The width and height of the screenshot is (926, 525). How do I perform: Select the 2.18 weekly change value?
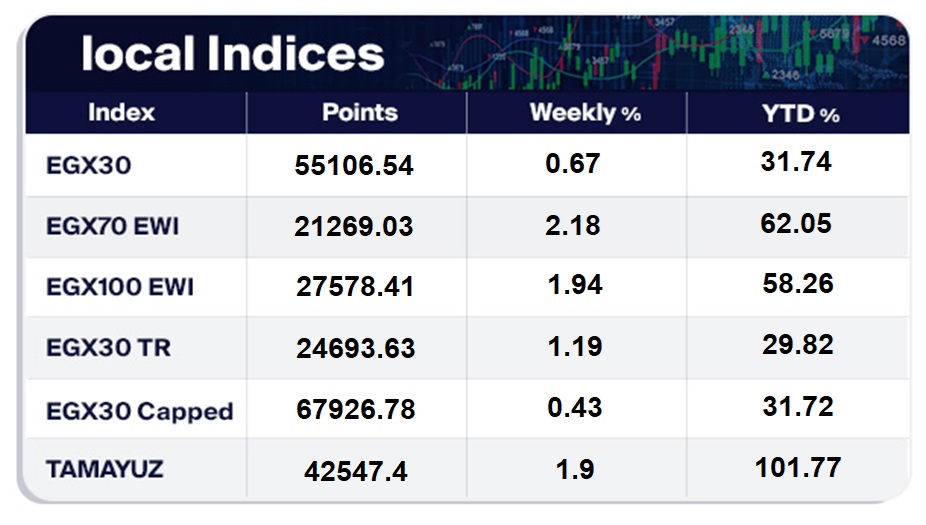[x=573, y=226]
